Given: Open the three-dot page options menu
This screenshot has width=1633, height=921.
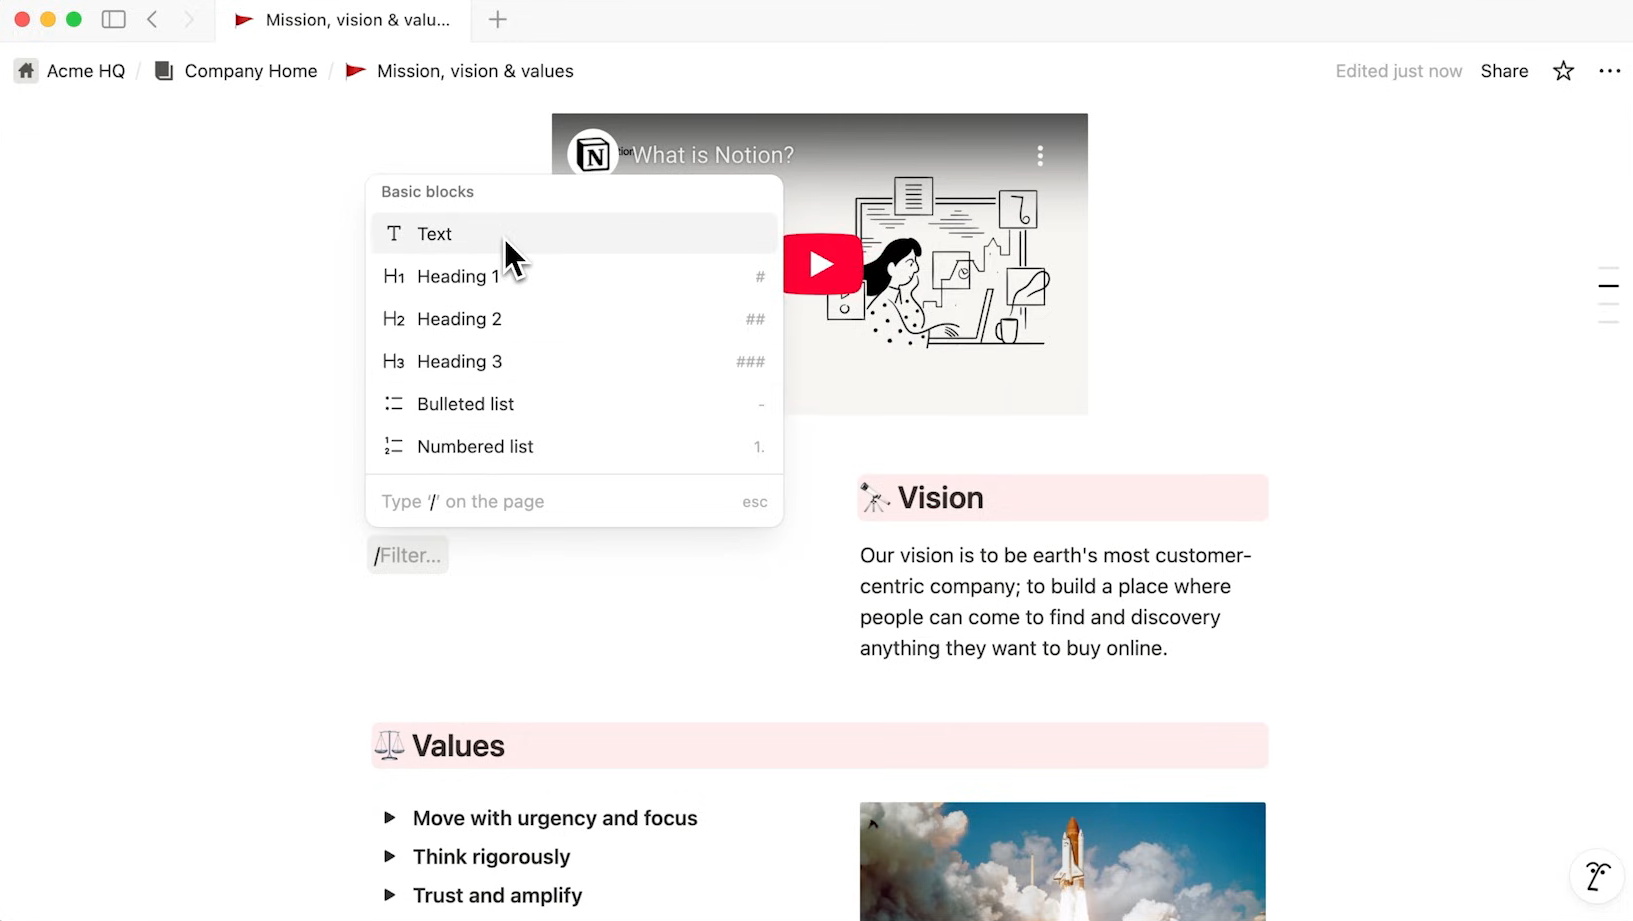Looking at the screenshot, I should [1609, 71].
